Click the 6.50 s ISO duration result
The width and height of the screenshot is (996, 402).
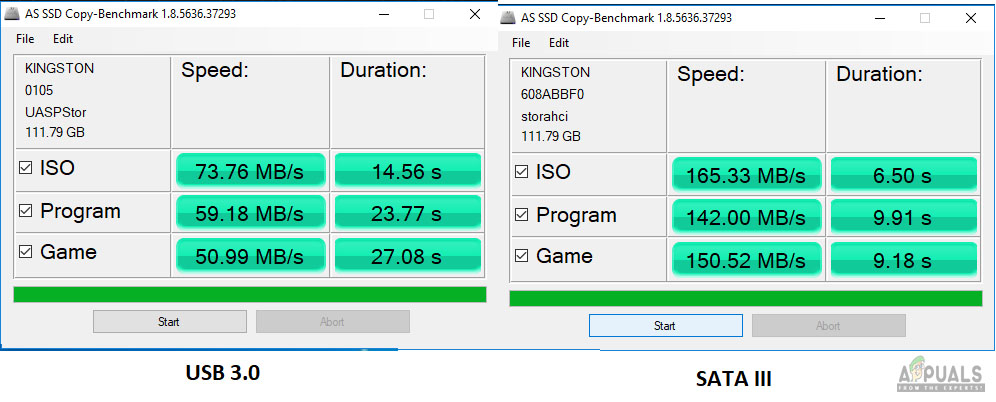click(904, 175)
